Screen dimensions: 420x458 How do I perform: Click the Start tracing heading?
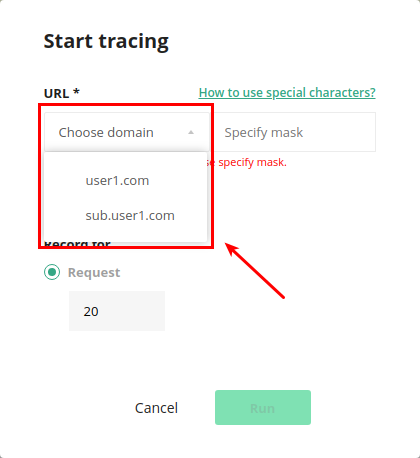click(106, 41)
